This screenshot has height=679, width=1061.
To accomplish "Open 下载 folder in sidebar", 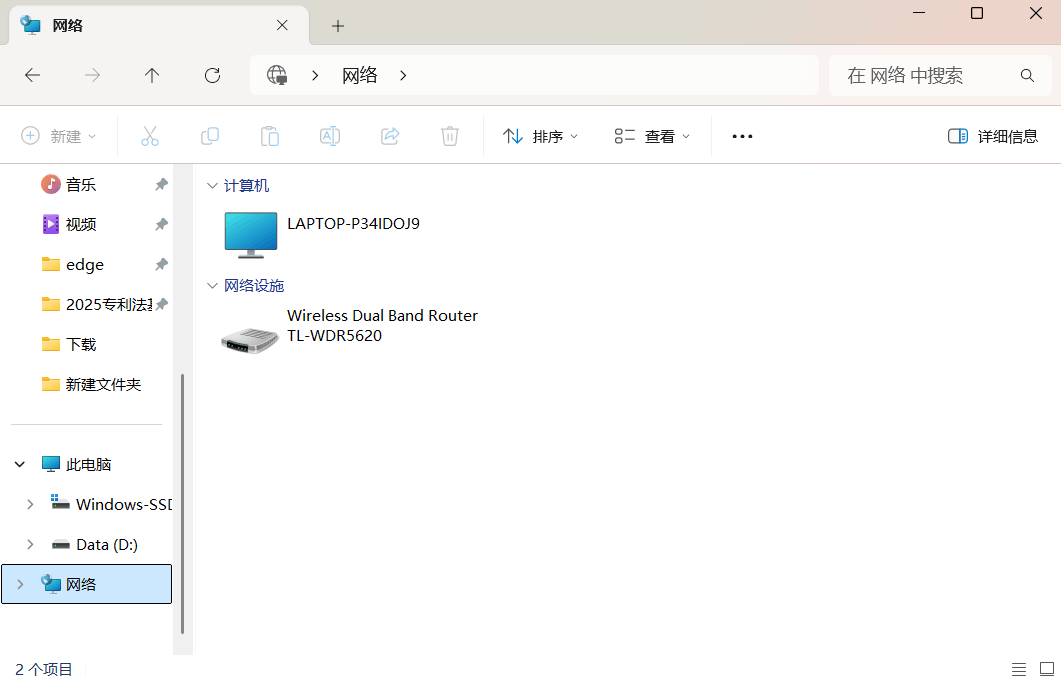I will (x=81, y=345).
